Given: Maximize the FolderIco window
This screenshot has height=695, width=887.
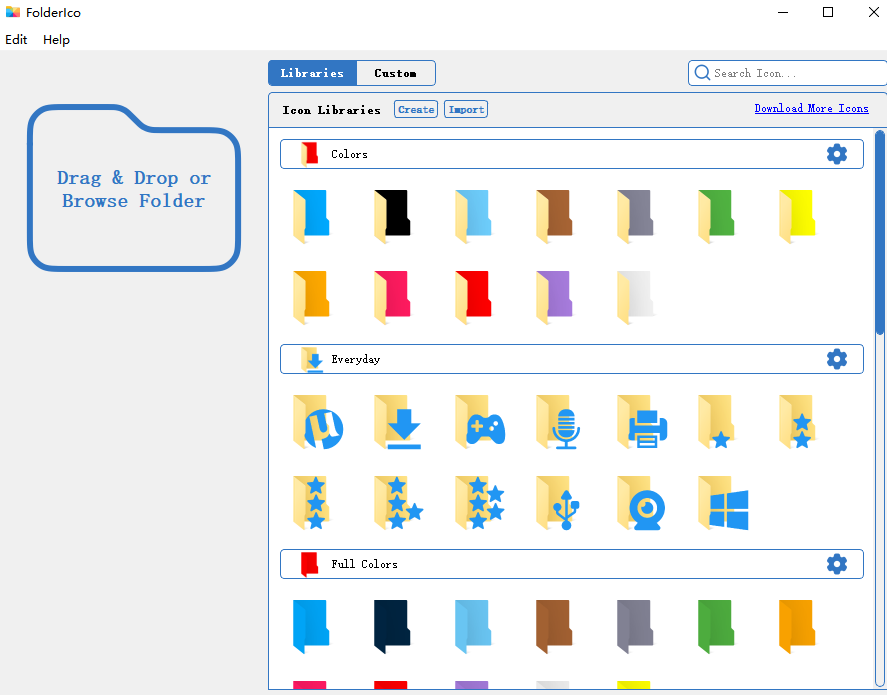Looking at the screenshot, I should tap(828, 12).
